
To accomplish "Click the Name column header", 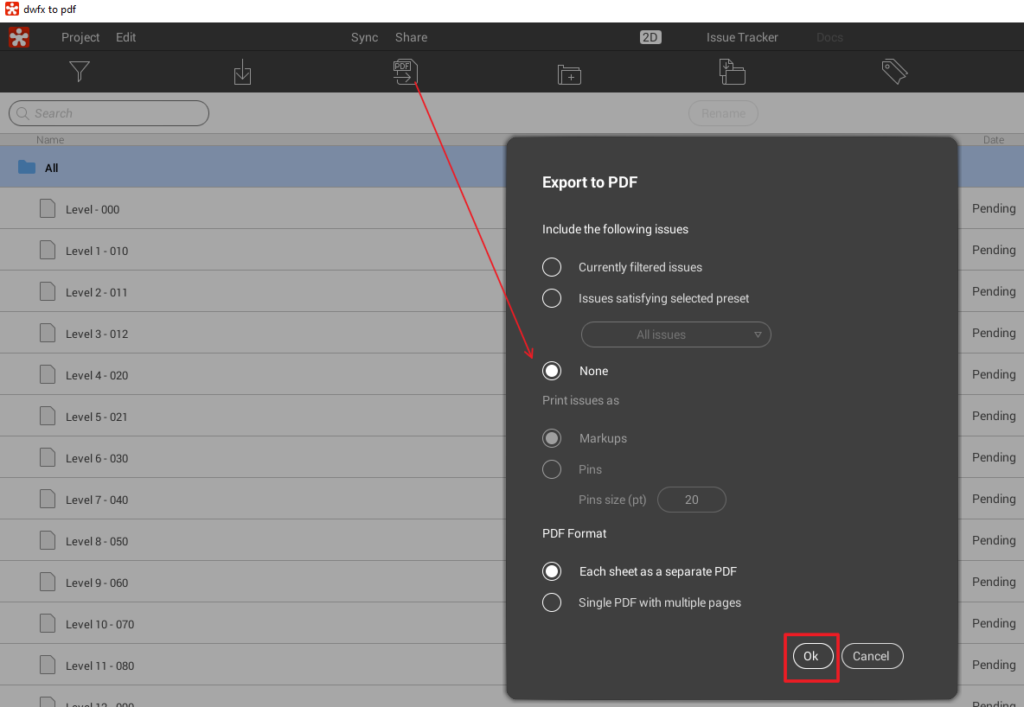I will point(50,140).
